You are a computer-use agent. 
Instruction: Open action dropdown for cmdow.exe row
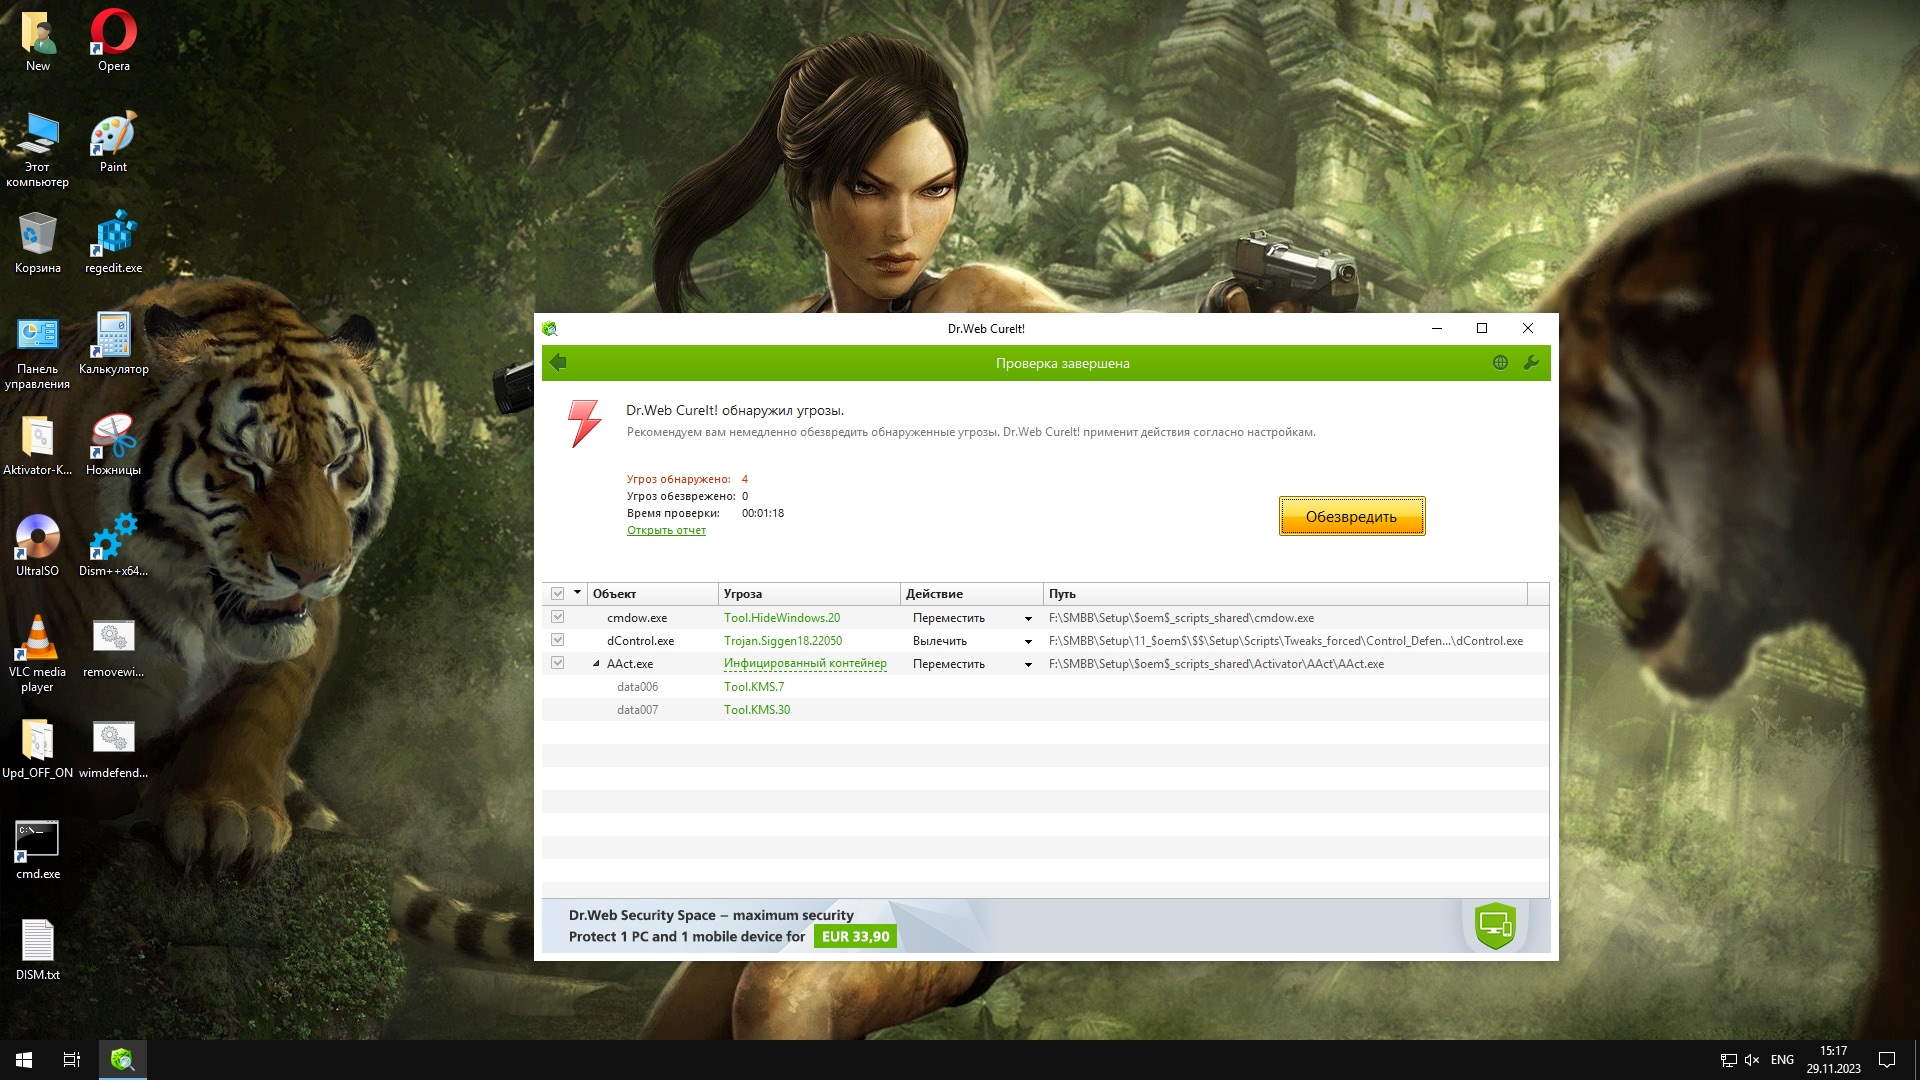1028,619
